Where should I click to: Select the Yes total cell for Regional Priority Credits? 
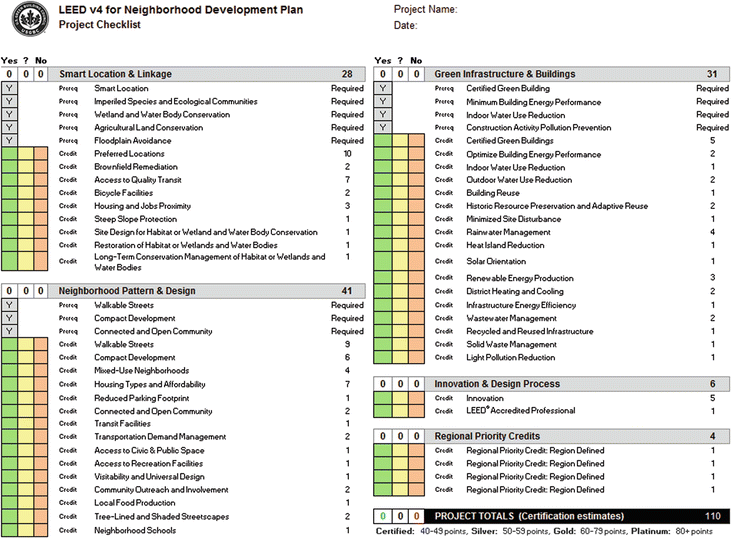383,436
